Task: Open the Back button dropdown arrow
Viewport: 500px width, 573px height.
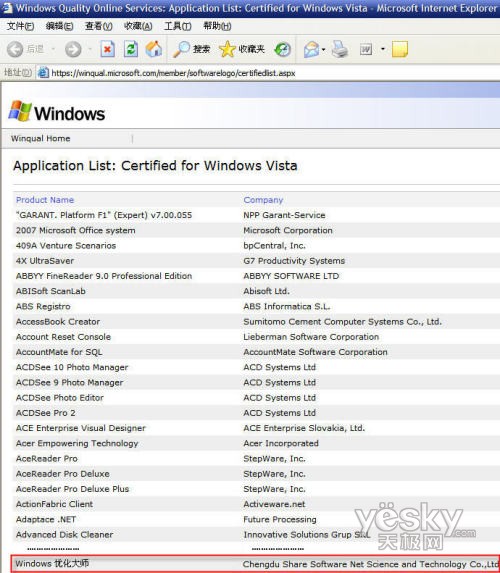Action: [53, 49]
